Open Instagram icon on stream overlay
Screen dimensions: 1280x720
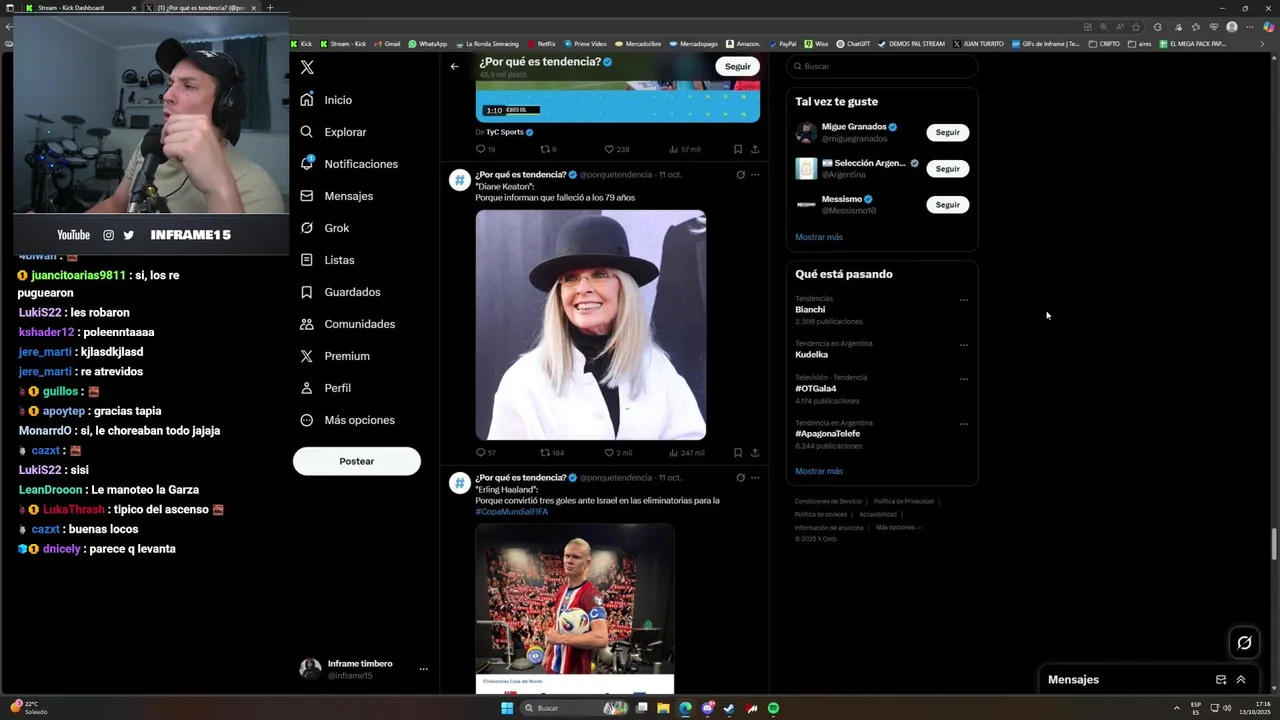click(109, 235)
